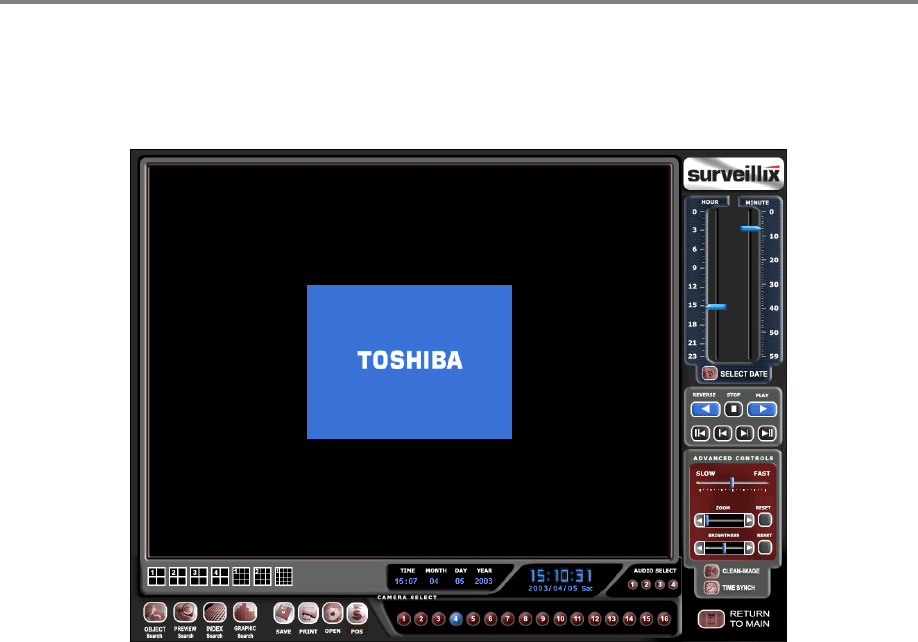Viewport: 918px width, 642px height.
Task: Open the Object Search tool
Action: point(155,613)
